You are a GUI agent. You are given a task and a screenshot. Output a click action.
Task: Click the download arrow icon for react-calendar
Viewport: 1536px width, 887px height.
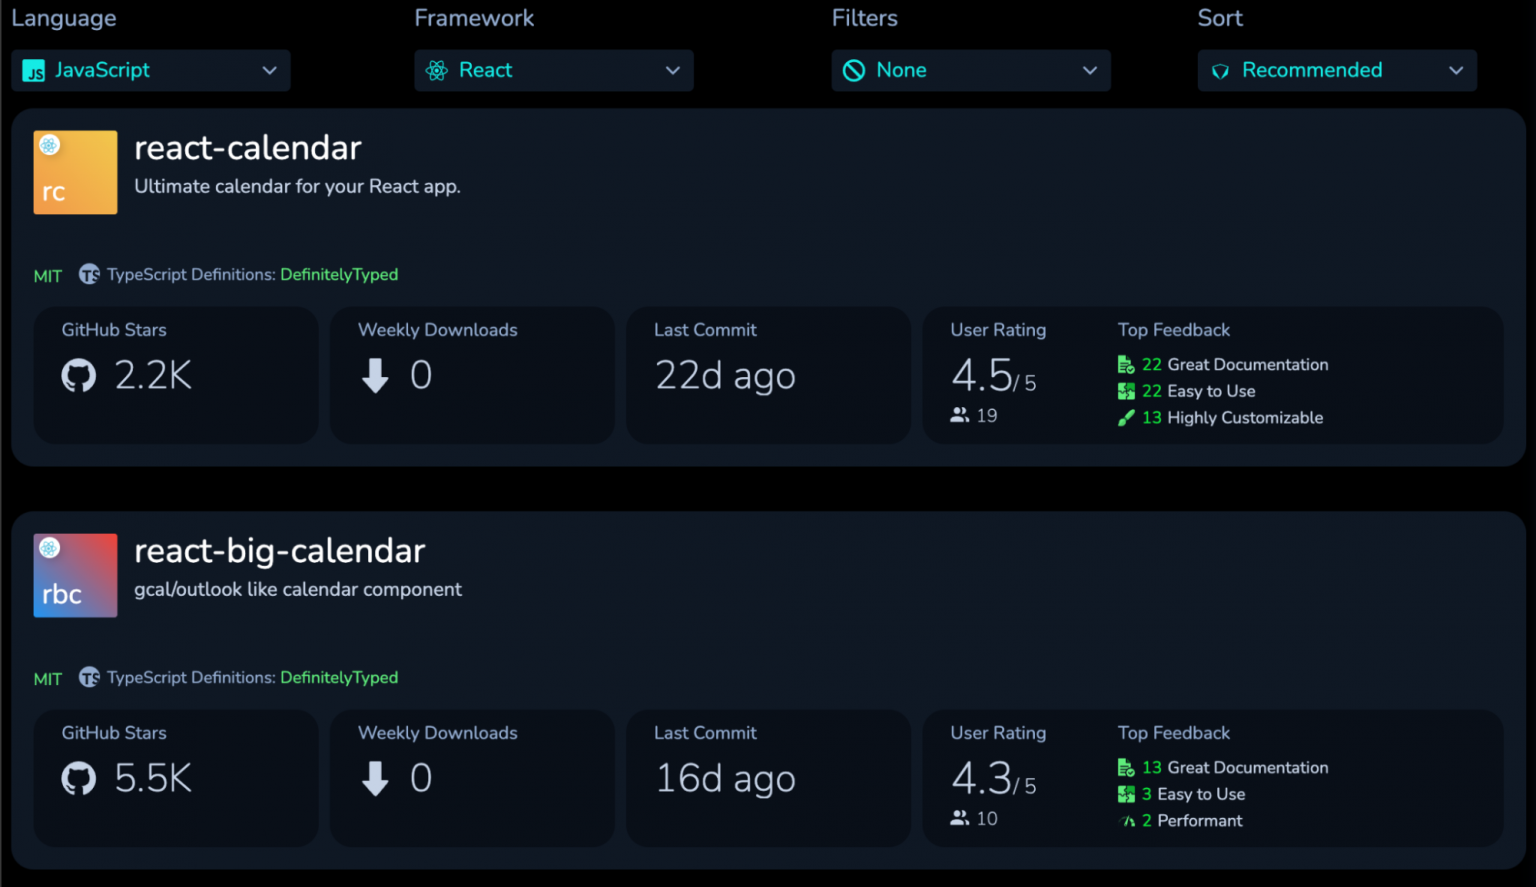[x=375, y=376]
